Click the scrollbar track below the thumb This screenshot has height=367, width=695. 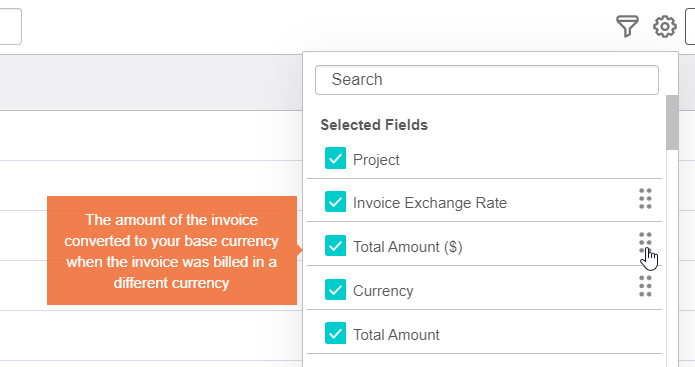(x=672, y=257)
